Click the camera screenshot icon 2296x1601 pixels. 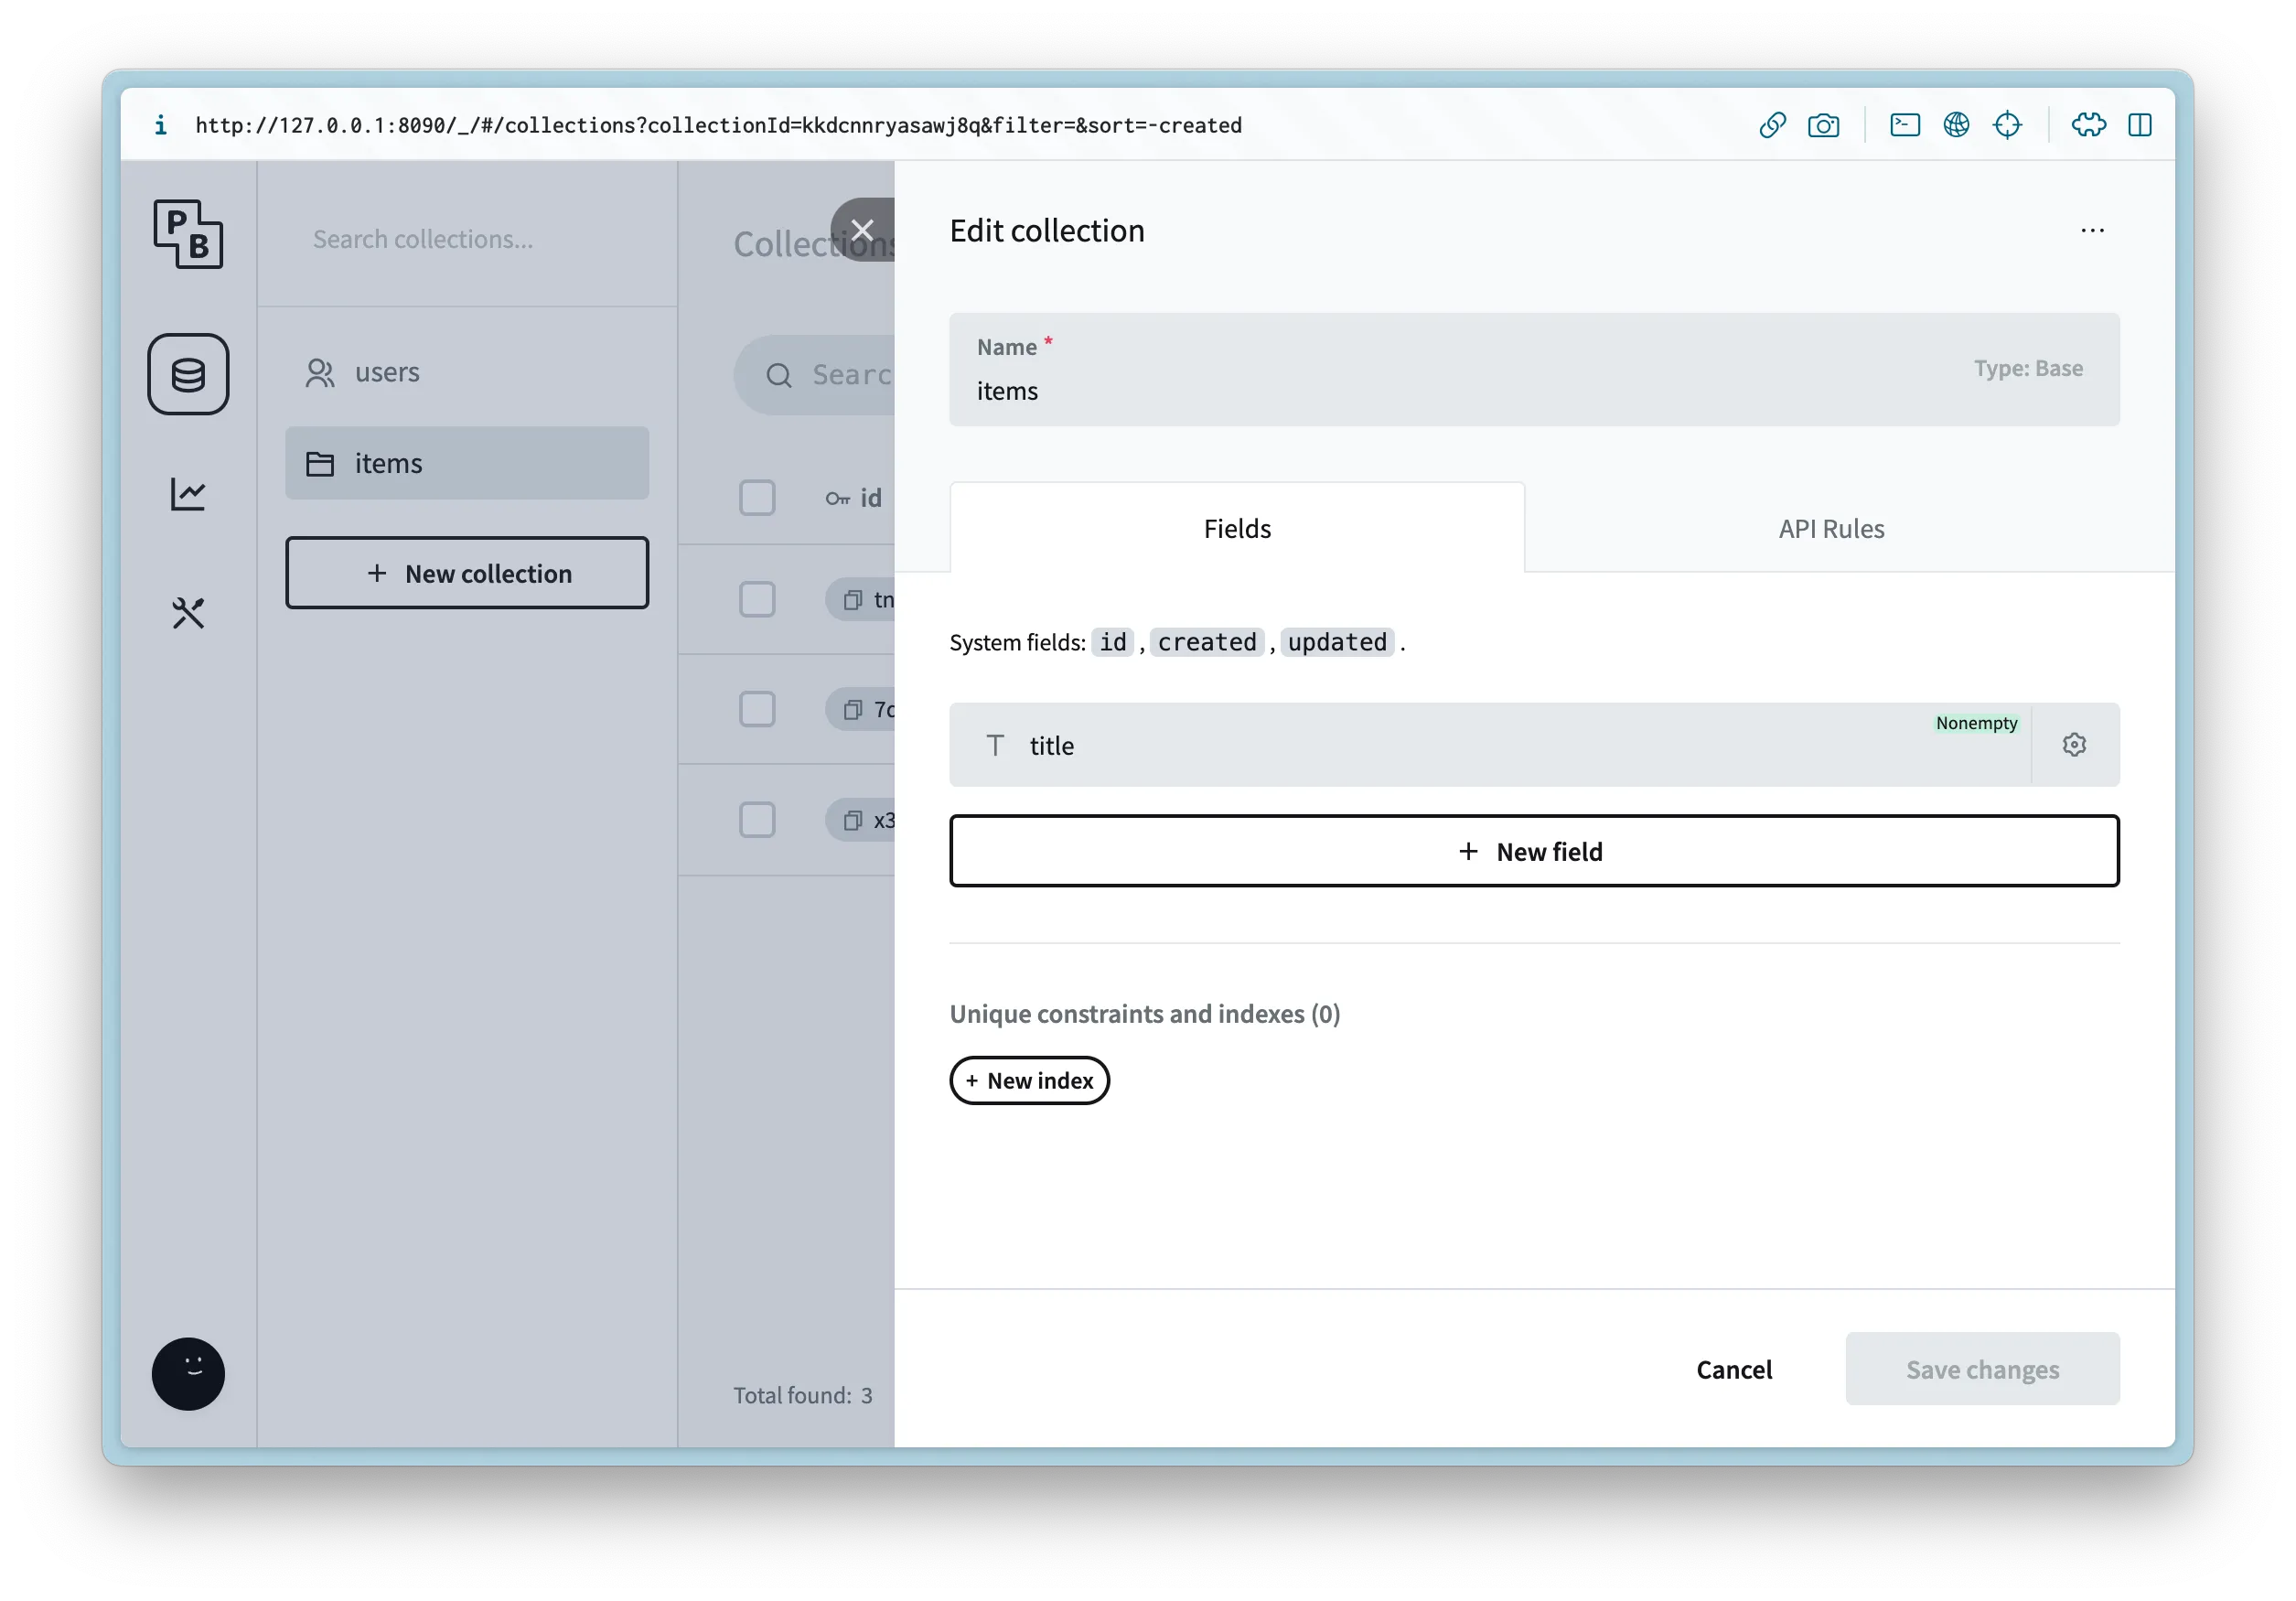pyautogui.click(x=1822, y=125)
